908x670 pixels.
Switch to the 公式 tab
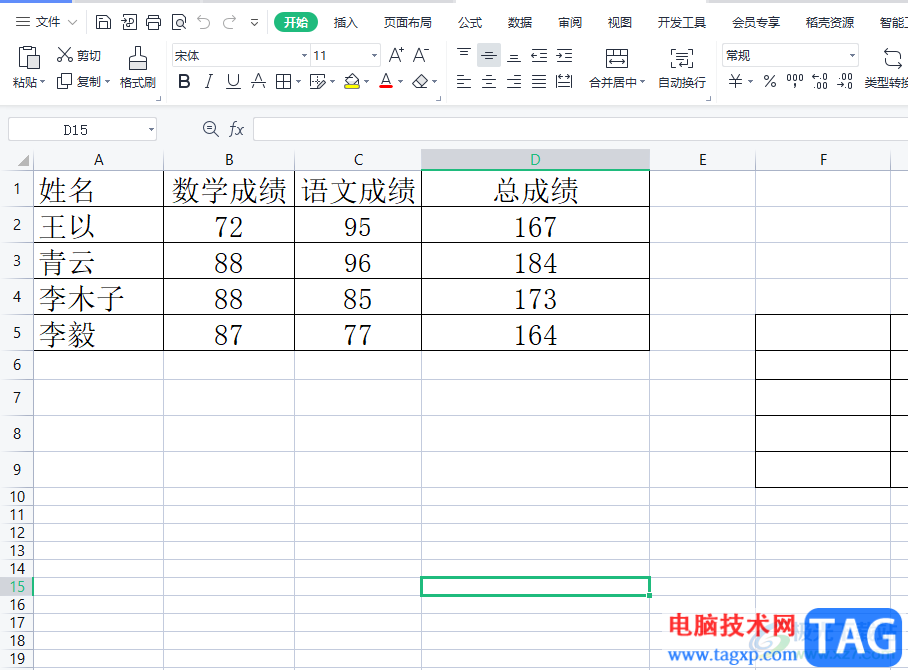[x=470, y=23]
